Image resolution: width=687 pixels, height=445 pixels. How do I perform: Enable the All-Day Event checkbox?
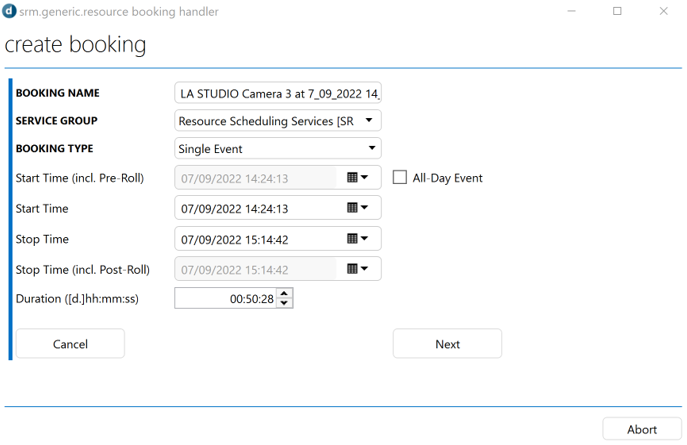coord(399,177)
